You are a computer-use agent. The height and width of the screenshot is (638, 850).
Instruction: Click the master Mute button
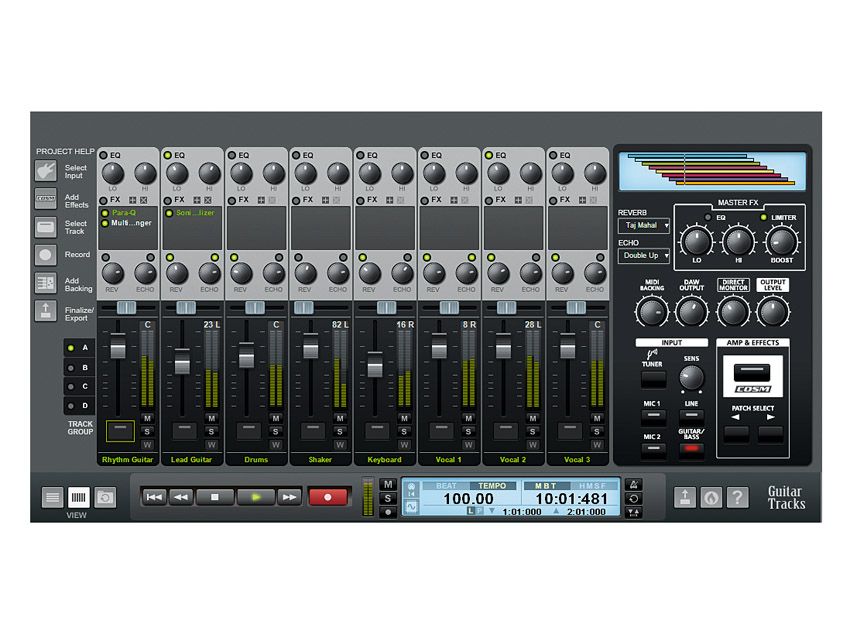pos(388,485)
